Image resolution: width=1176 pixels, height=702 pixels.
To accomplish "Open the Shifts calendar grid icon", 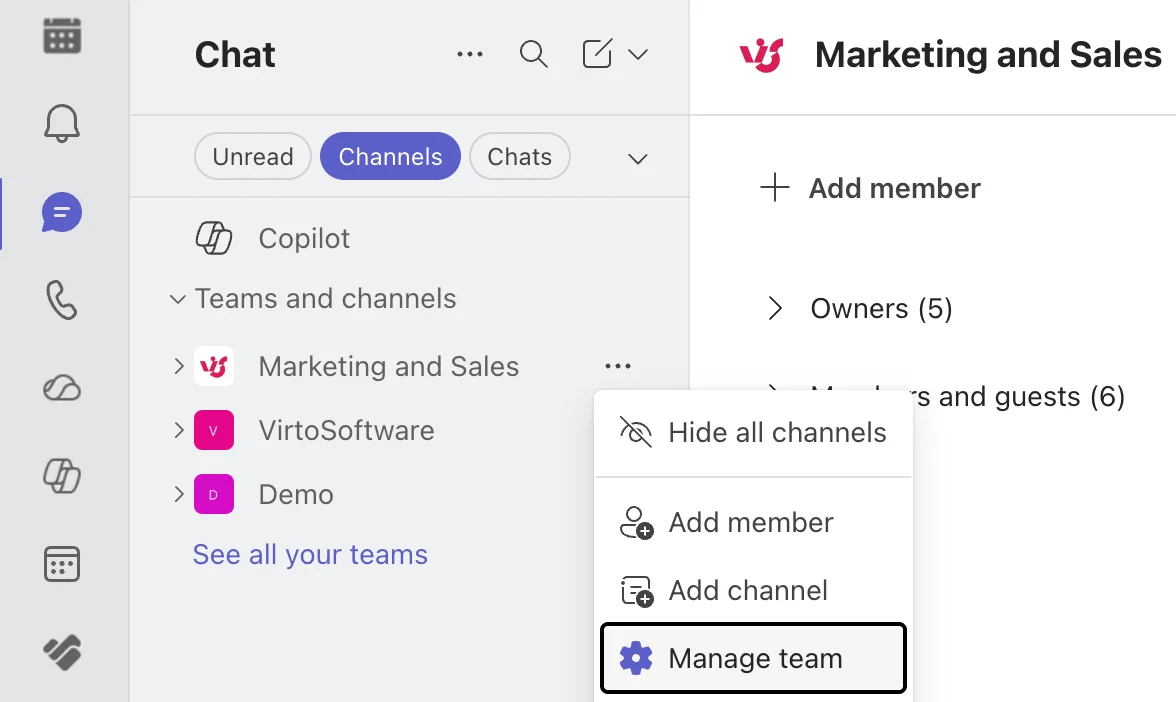I will [62, 564].
